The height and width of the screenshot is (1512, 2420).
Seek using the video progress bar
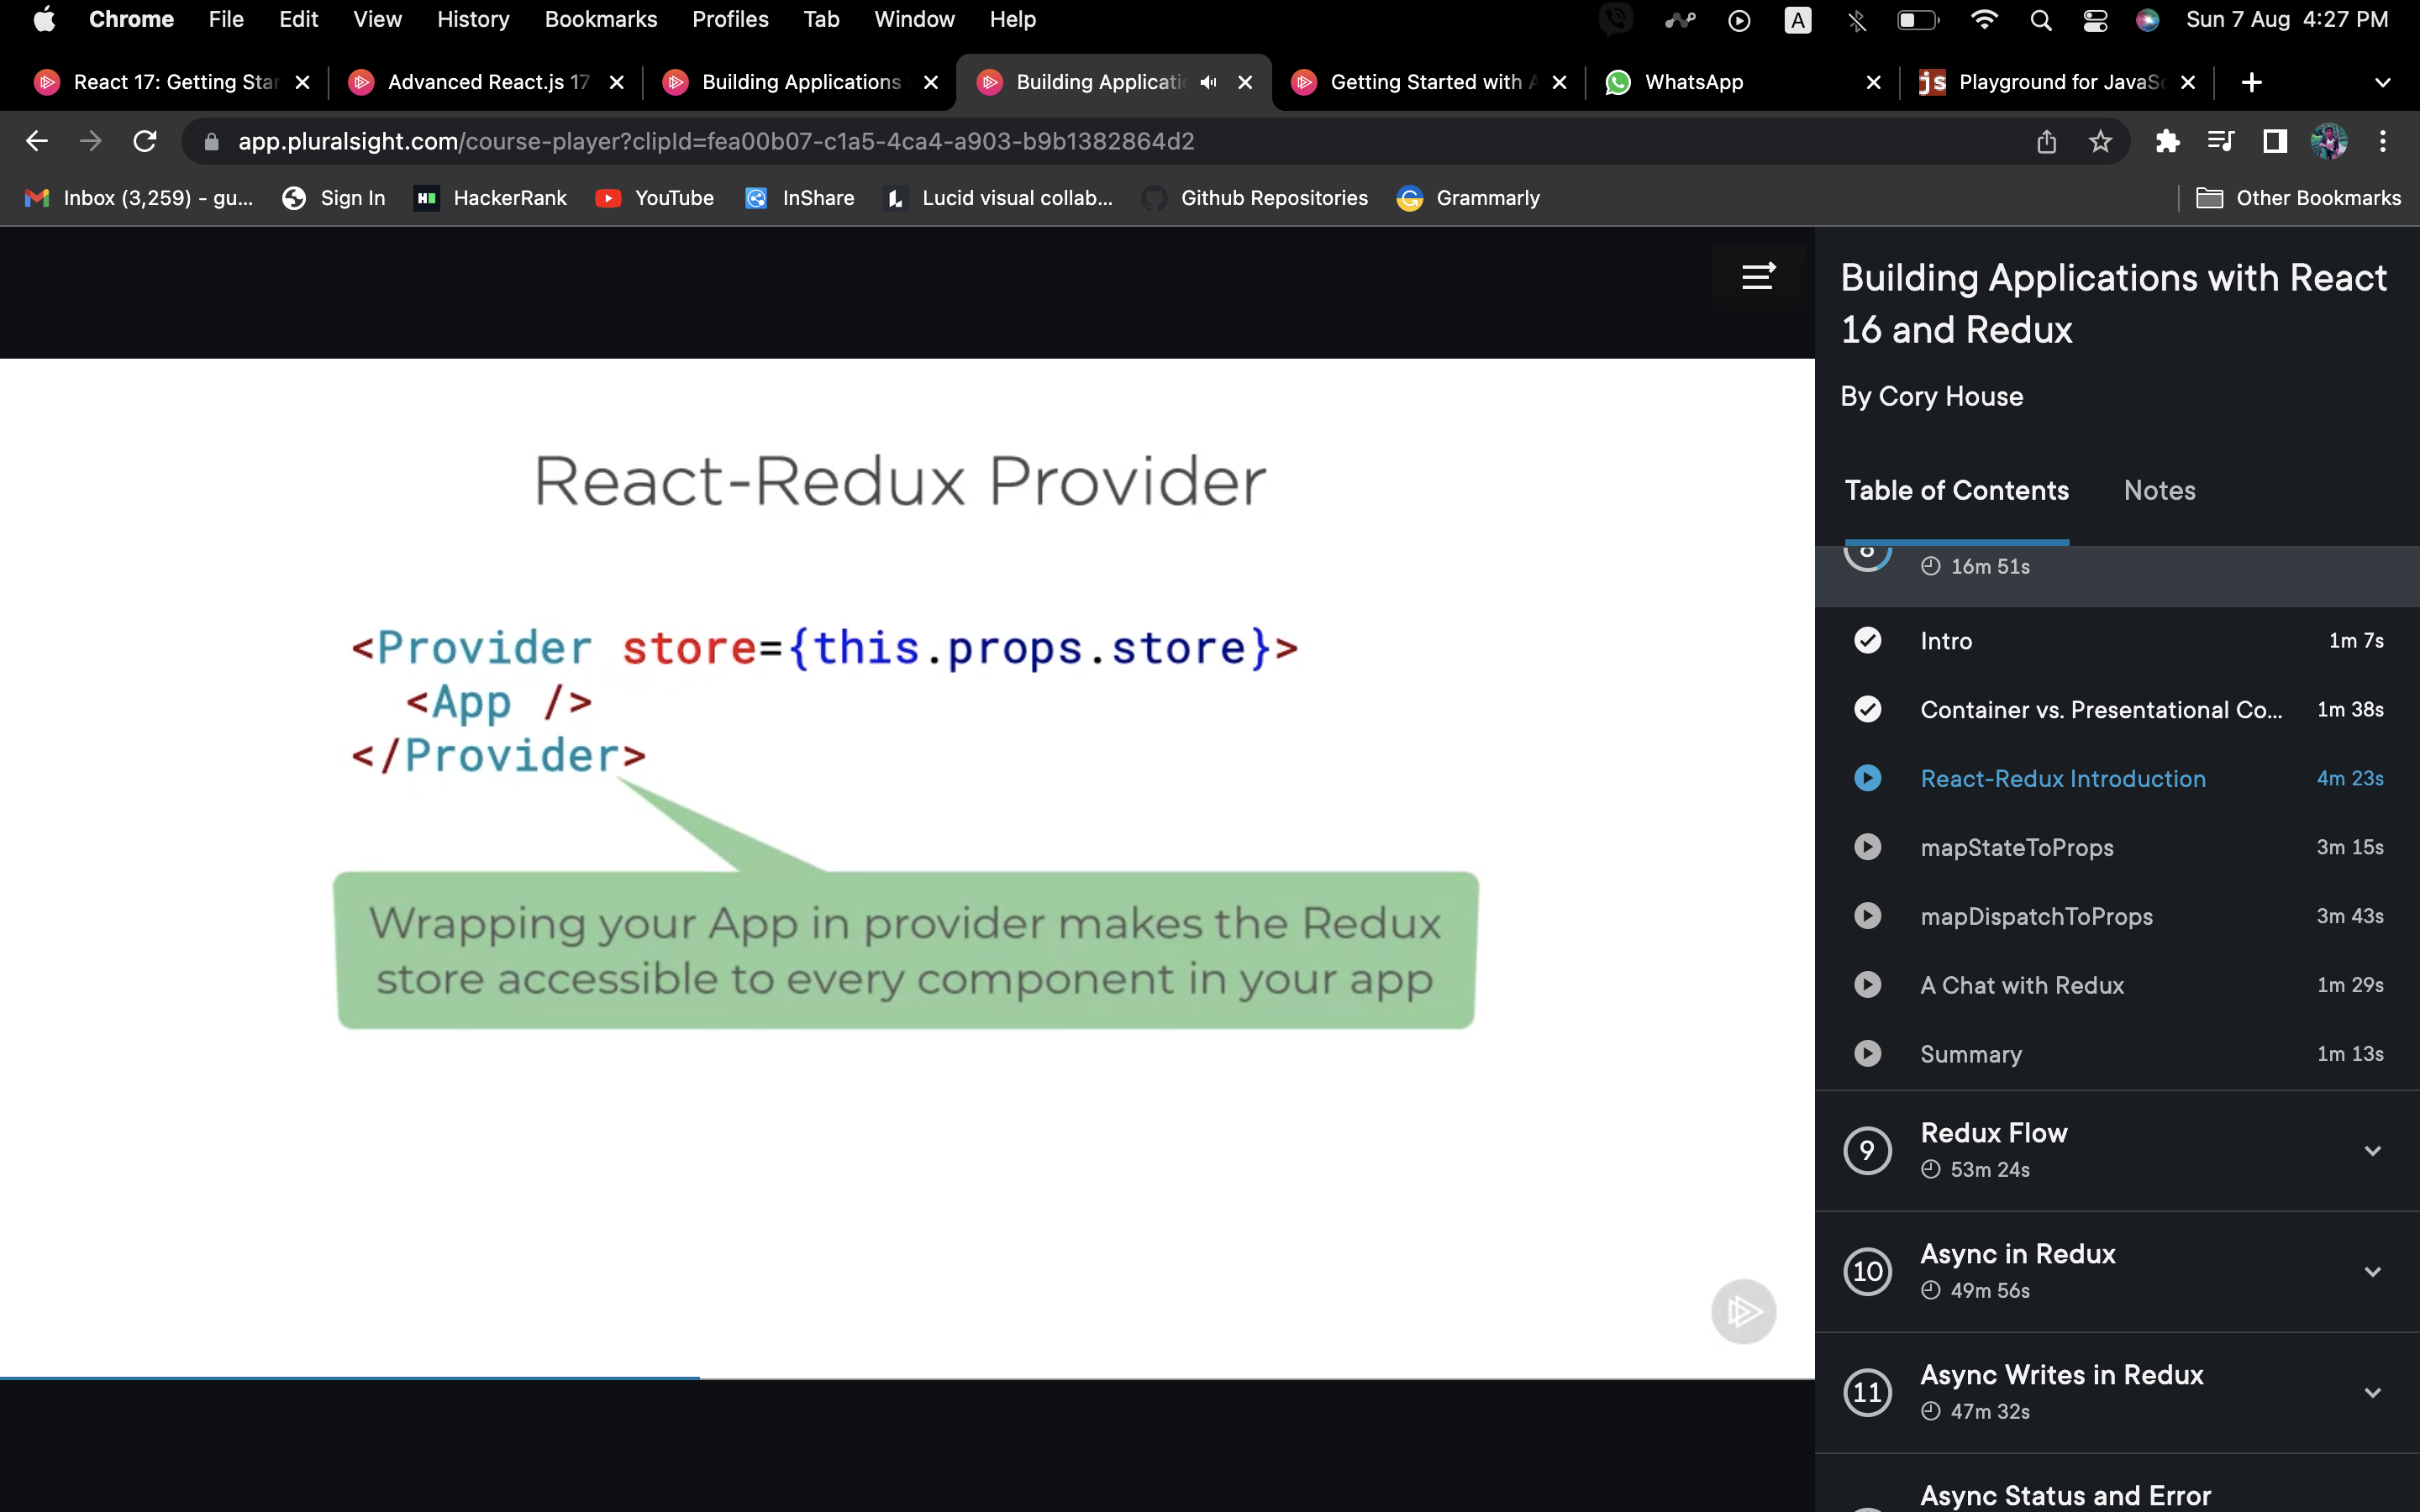907,1378
